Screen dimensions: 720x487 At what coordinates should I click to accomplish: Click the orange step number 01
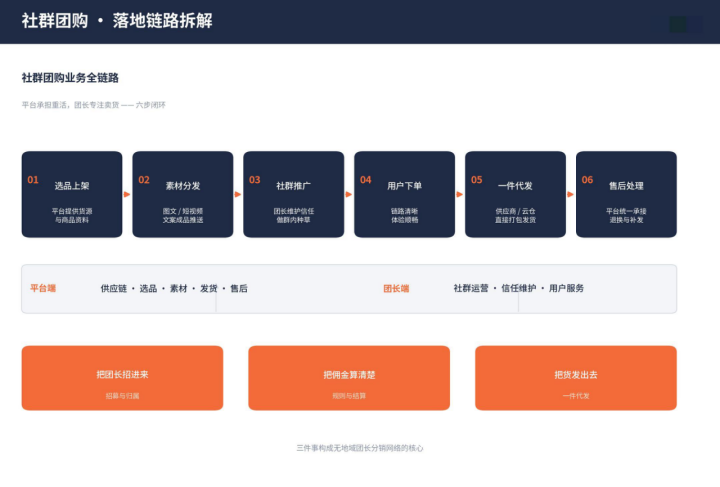[33, 180]
